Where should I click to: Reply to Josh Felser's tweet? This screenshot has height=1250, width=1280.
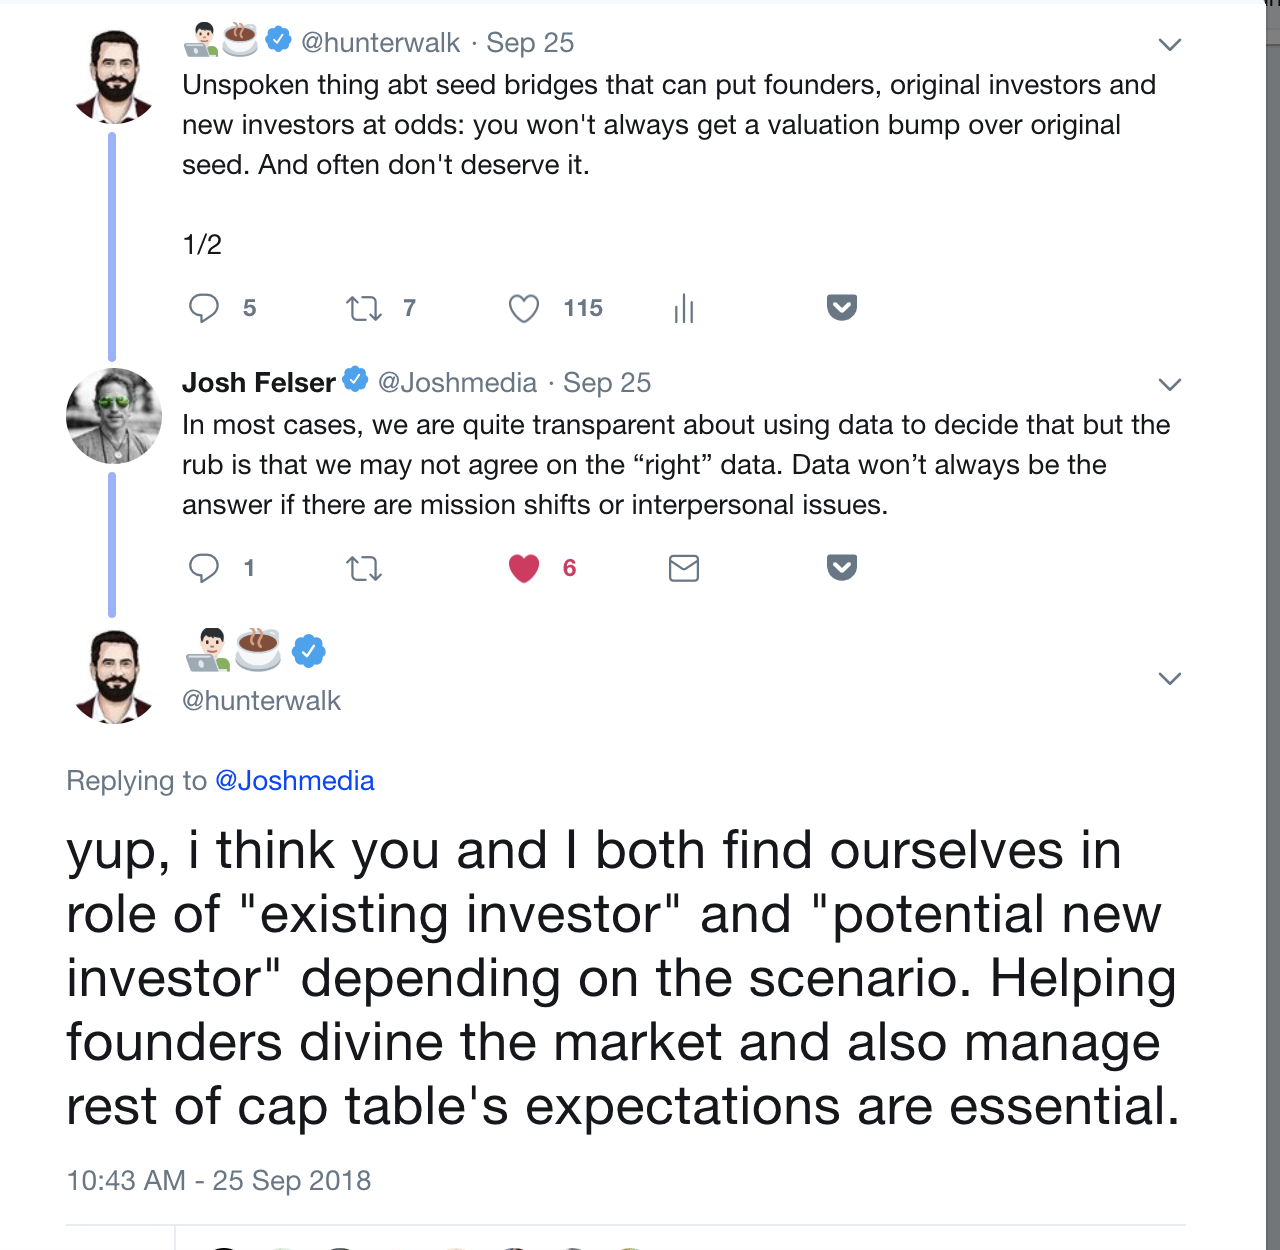[204, 568]
